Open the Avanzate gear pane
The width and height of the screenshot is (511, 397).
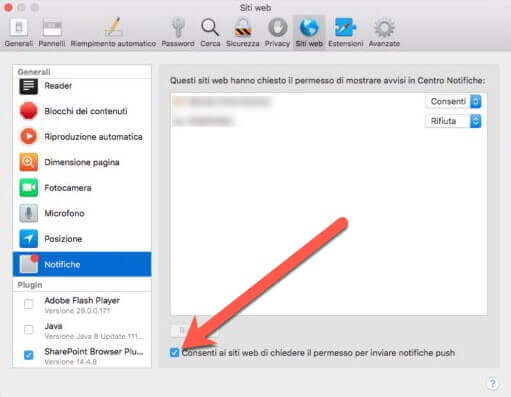point(384,32)
